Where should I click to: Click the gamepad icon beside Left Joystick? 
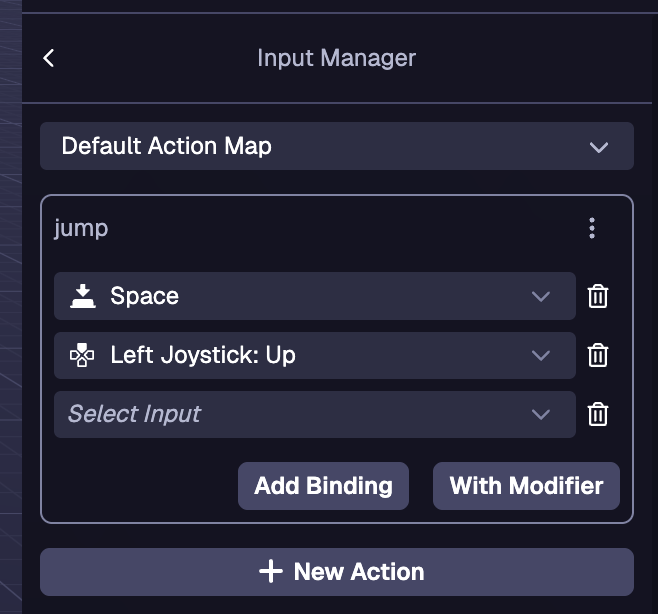coord(82,355)
